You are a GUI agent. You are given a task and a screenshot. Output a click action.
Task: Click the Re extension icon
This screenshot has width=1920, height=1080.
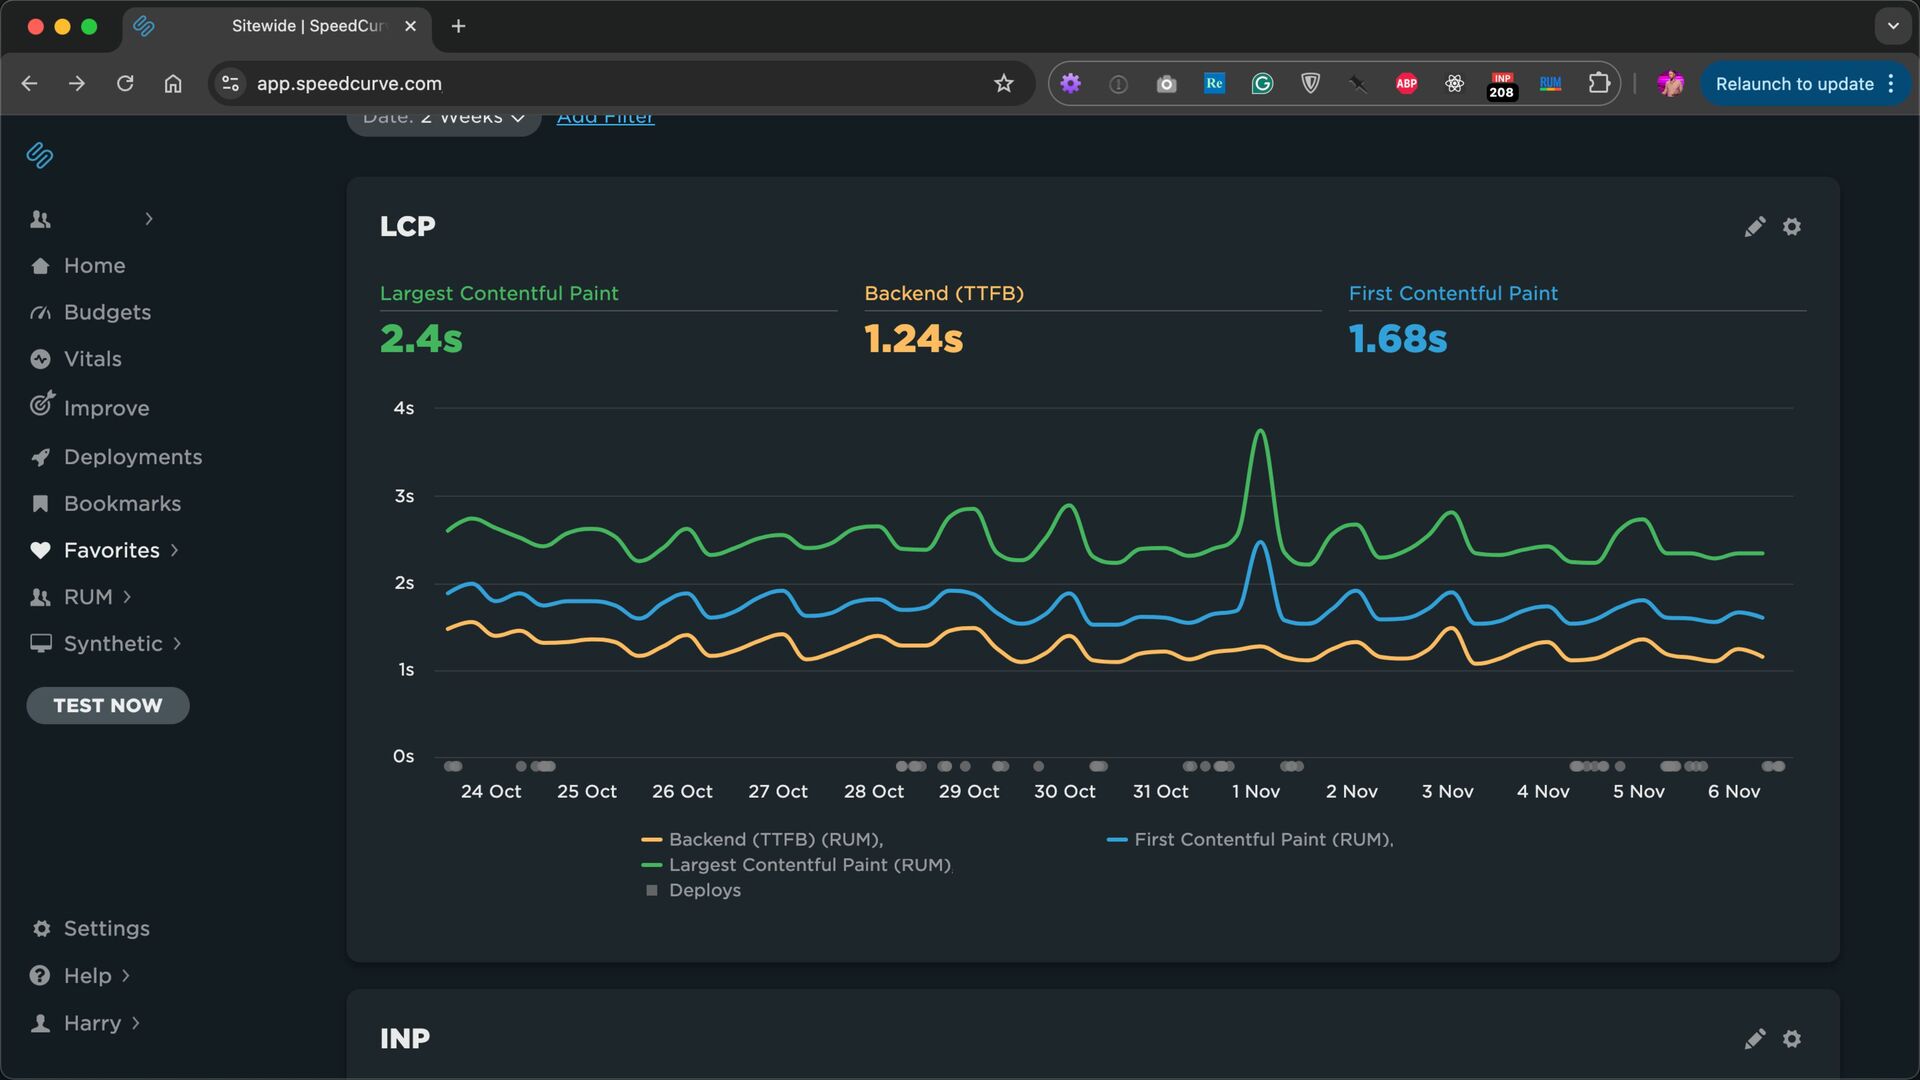tap(1214, 84)
